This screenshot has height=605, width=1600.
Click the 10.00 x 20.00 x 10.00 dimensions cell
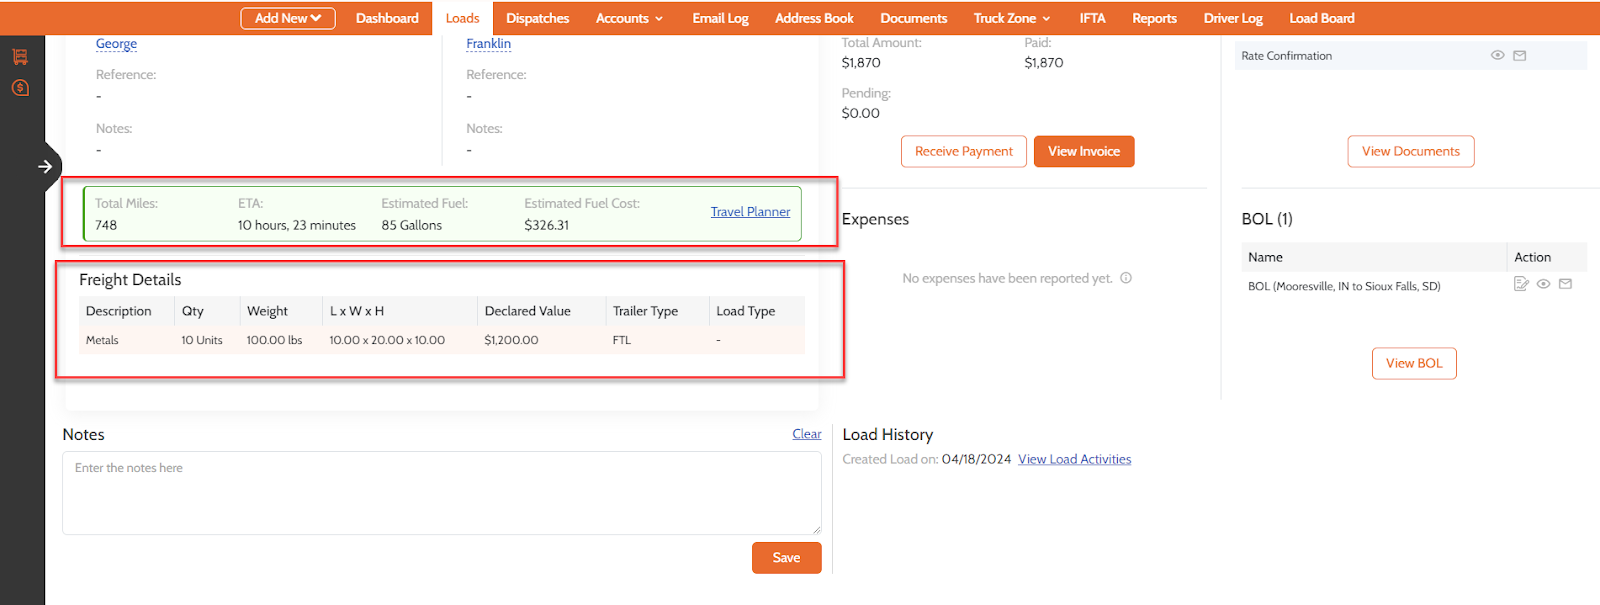tap(387, 340)
